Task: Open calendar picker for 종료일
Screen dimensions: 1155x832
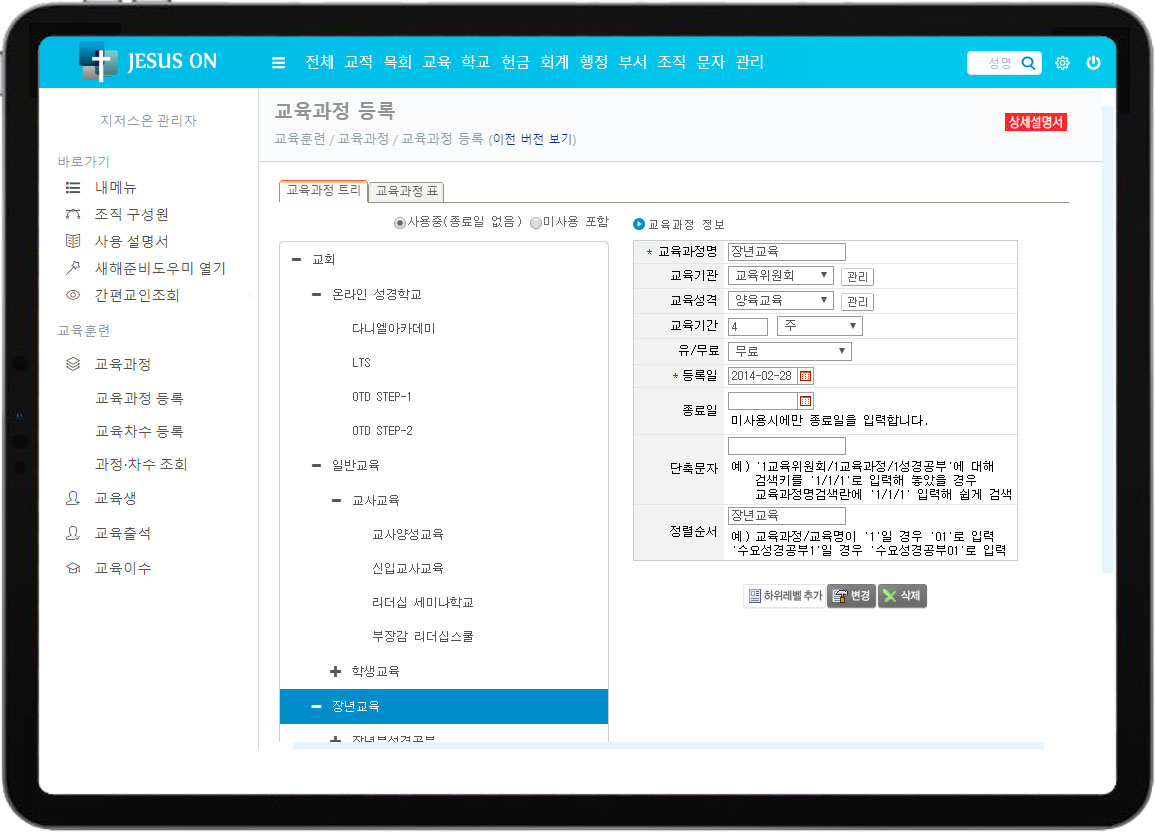Action: [x=806, y=400]
